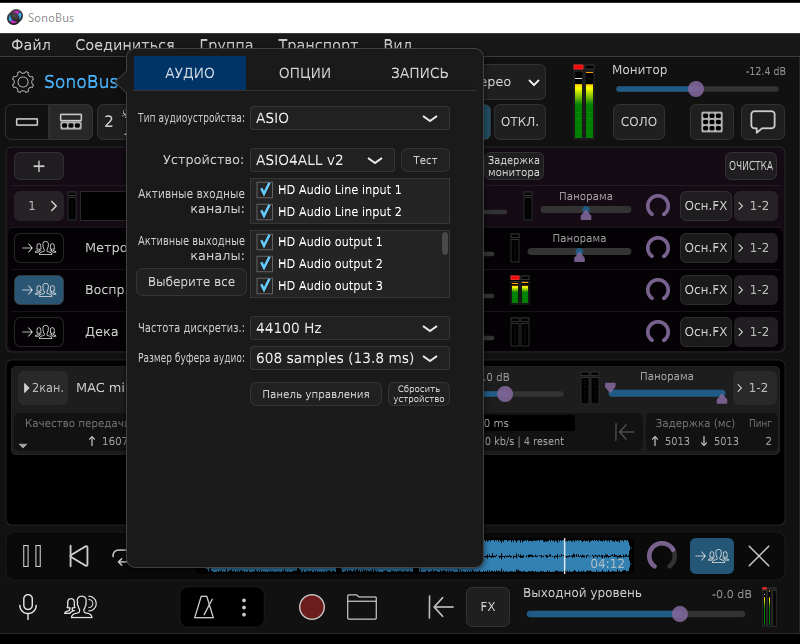The width and height of the screenshot is (800, 644).
Task: Add an input group with plus button
Action: (39, 166)
